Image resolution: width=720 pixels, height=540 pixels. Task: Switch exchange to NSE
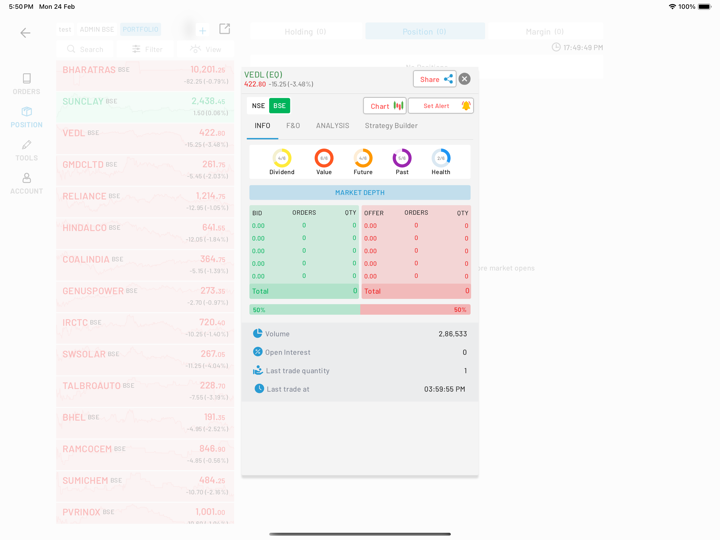258,106
